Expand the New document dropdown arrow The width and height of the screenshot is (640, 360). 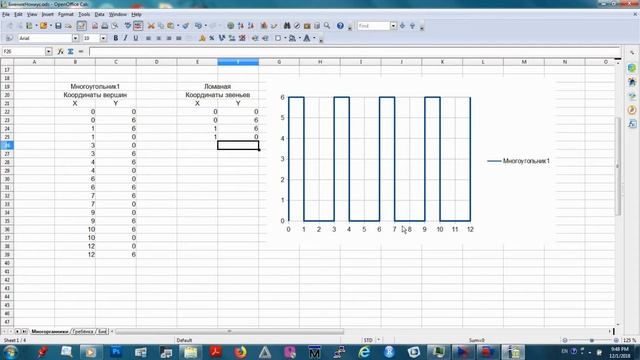coord(36,26)
